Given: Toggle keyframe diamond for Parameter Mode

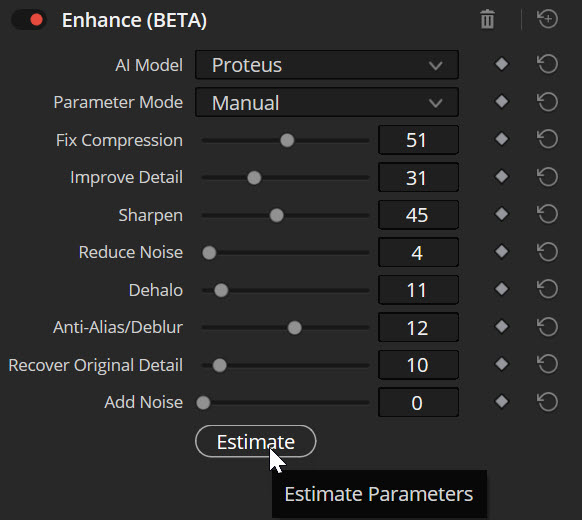Looking at the screenshot, I should 502,102.
